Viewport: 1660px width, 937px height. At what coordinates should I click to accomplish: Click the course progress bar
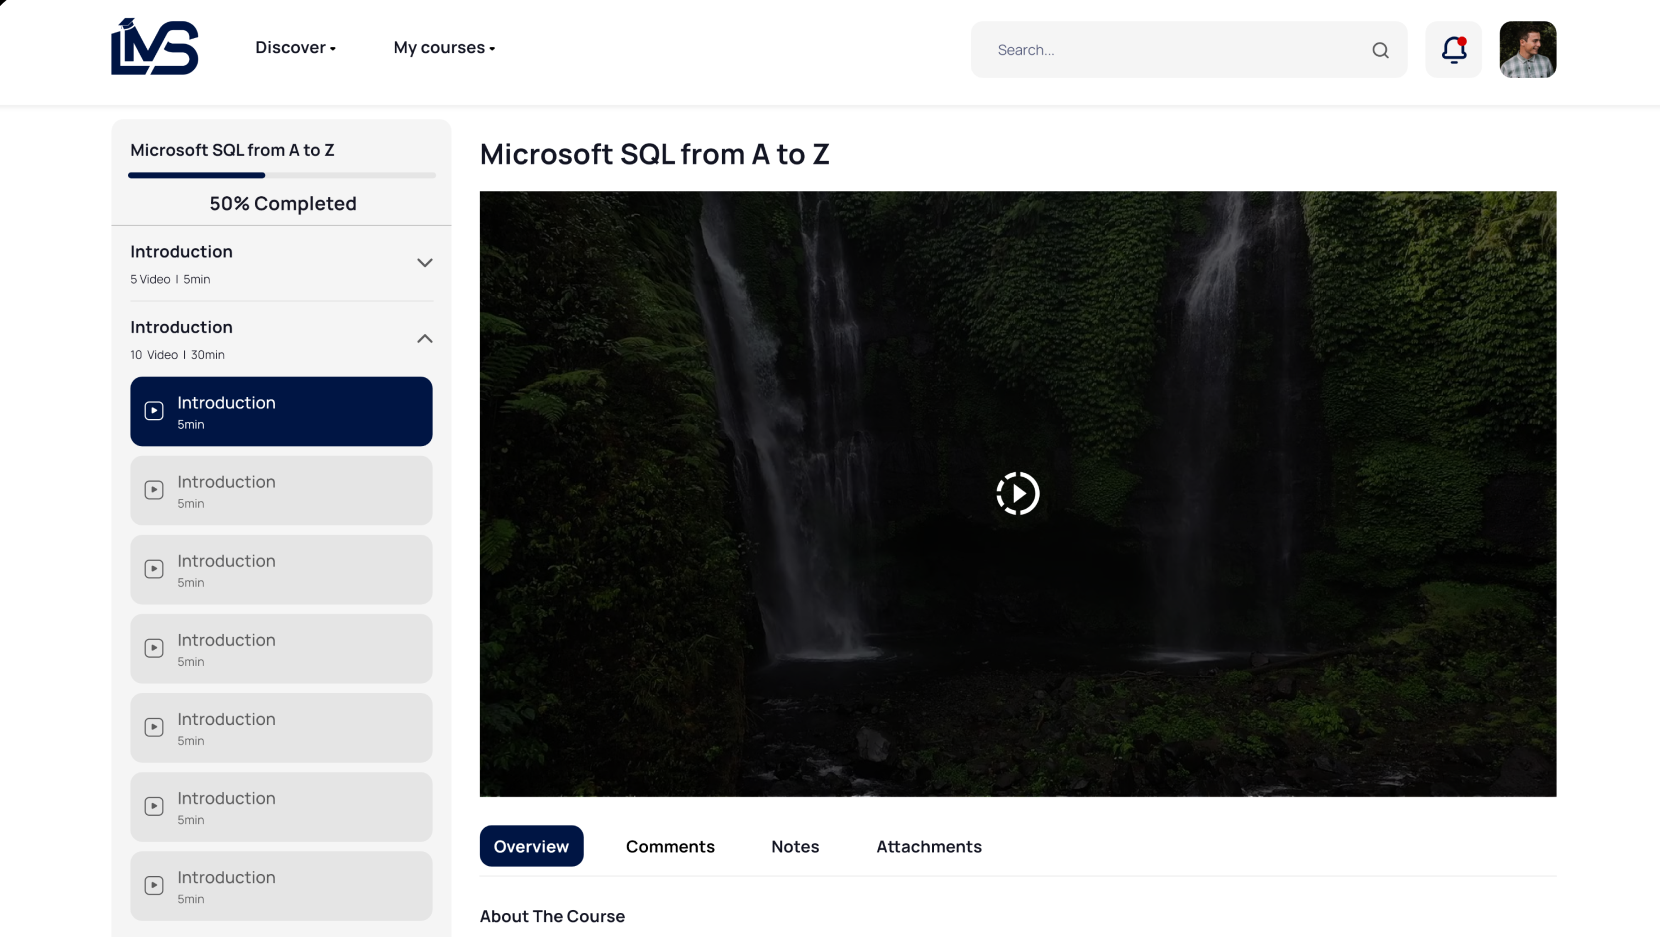pos(281,175)
